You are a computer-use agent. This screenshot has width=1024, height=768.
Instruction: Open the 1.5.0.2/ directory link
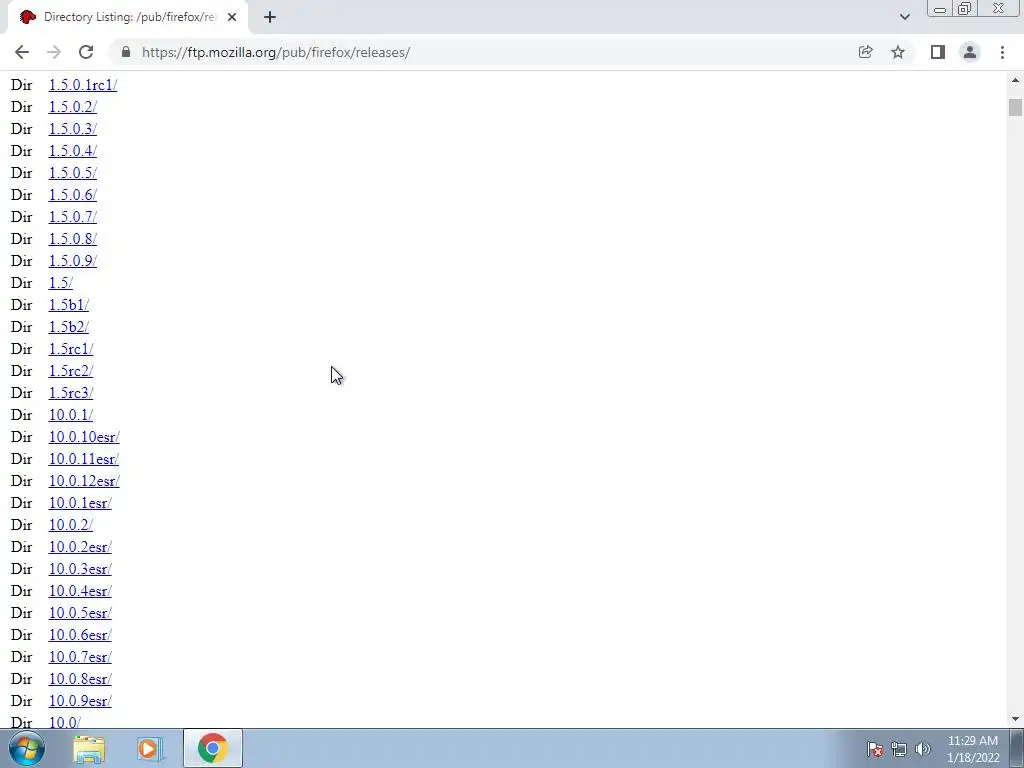72,106
